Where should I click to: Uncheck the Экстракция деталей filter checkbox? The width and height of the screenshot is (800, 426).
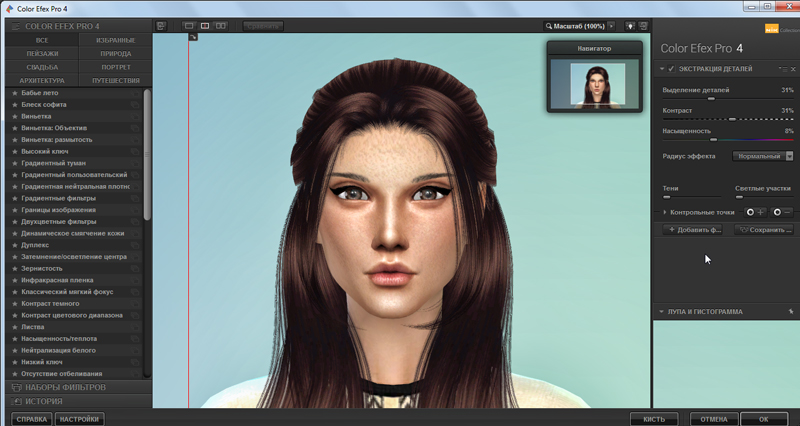click(671, 69)
